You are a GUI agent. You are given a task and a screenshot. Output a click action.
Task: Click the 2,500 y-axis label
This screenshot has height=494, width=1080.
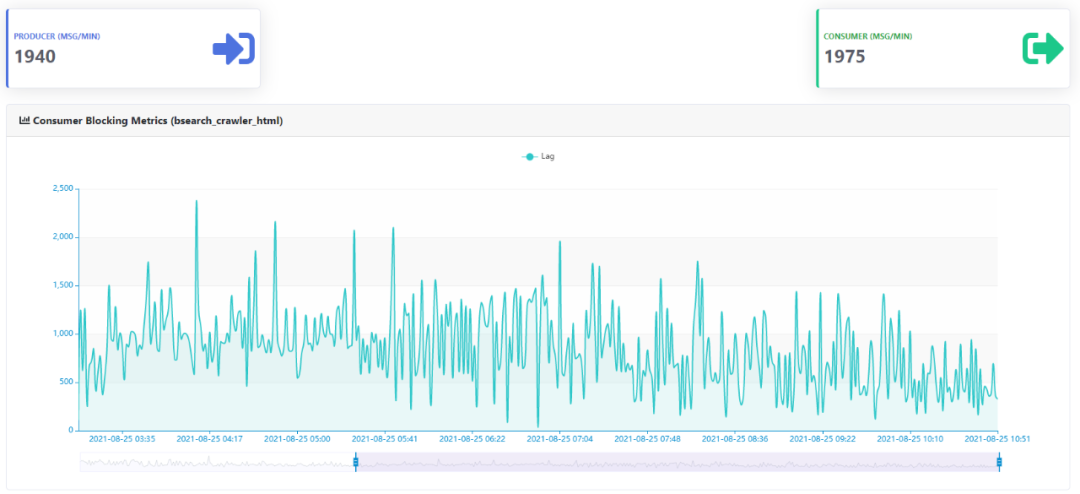tap(63, 189)
